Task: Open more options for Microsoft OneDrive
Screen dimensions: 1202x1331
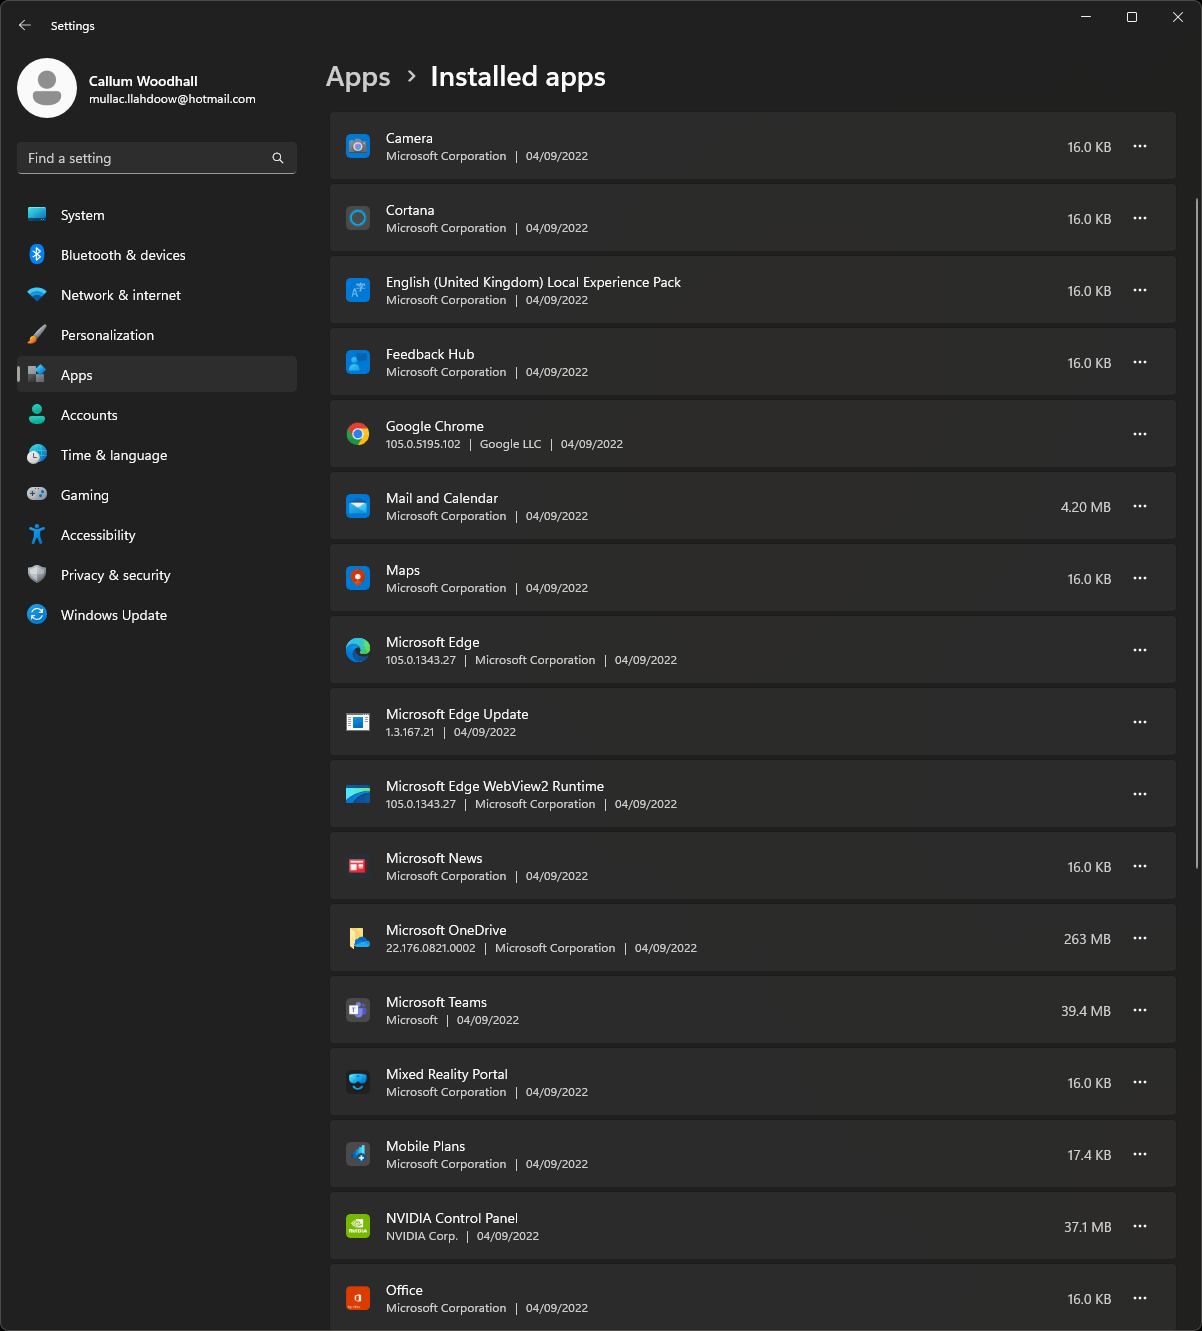Action: click(x=1140, y=938)
